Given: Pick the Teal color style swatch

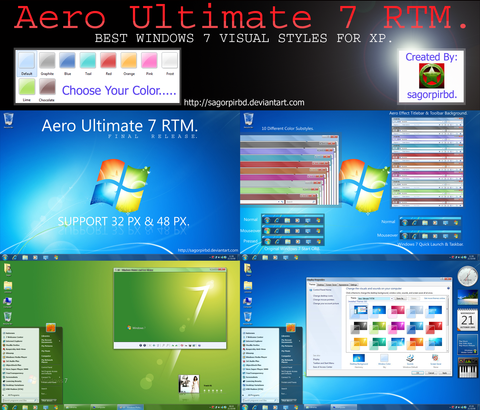Looking at the screenshot, I should click(x=88, y=61).
